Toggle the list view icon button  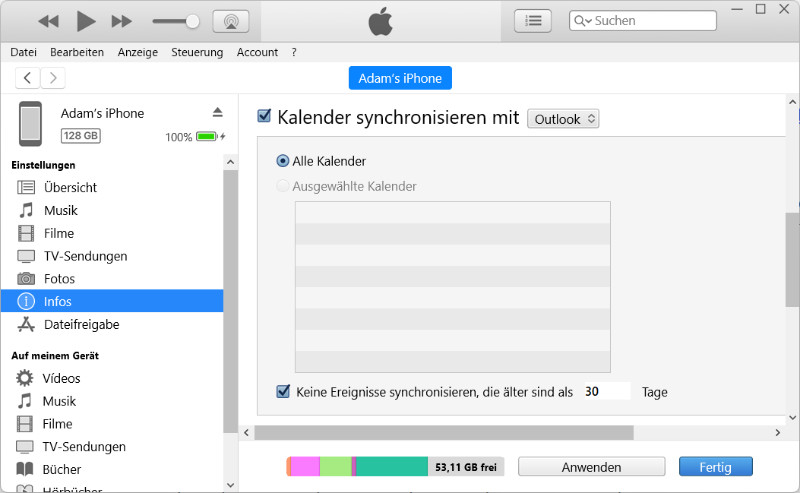click(533, 21)
